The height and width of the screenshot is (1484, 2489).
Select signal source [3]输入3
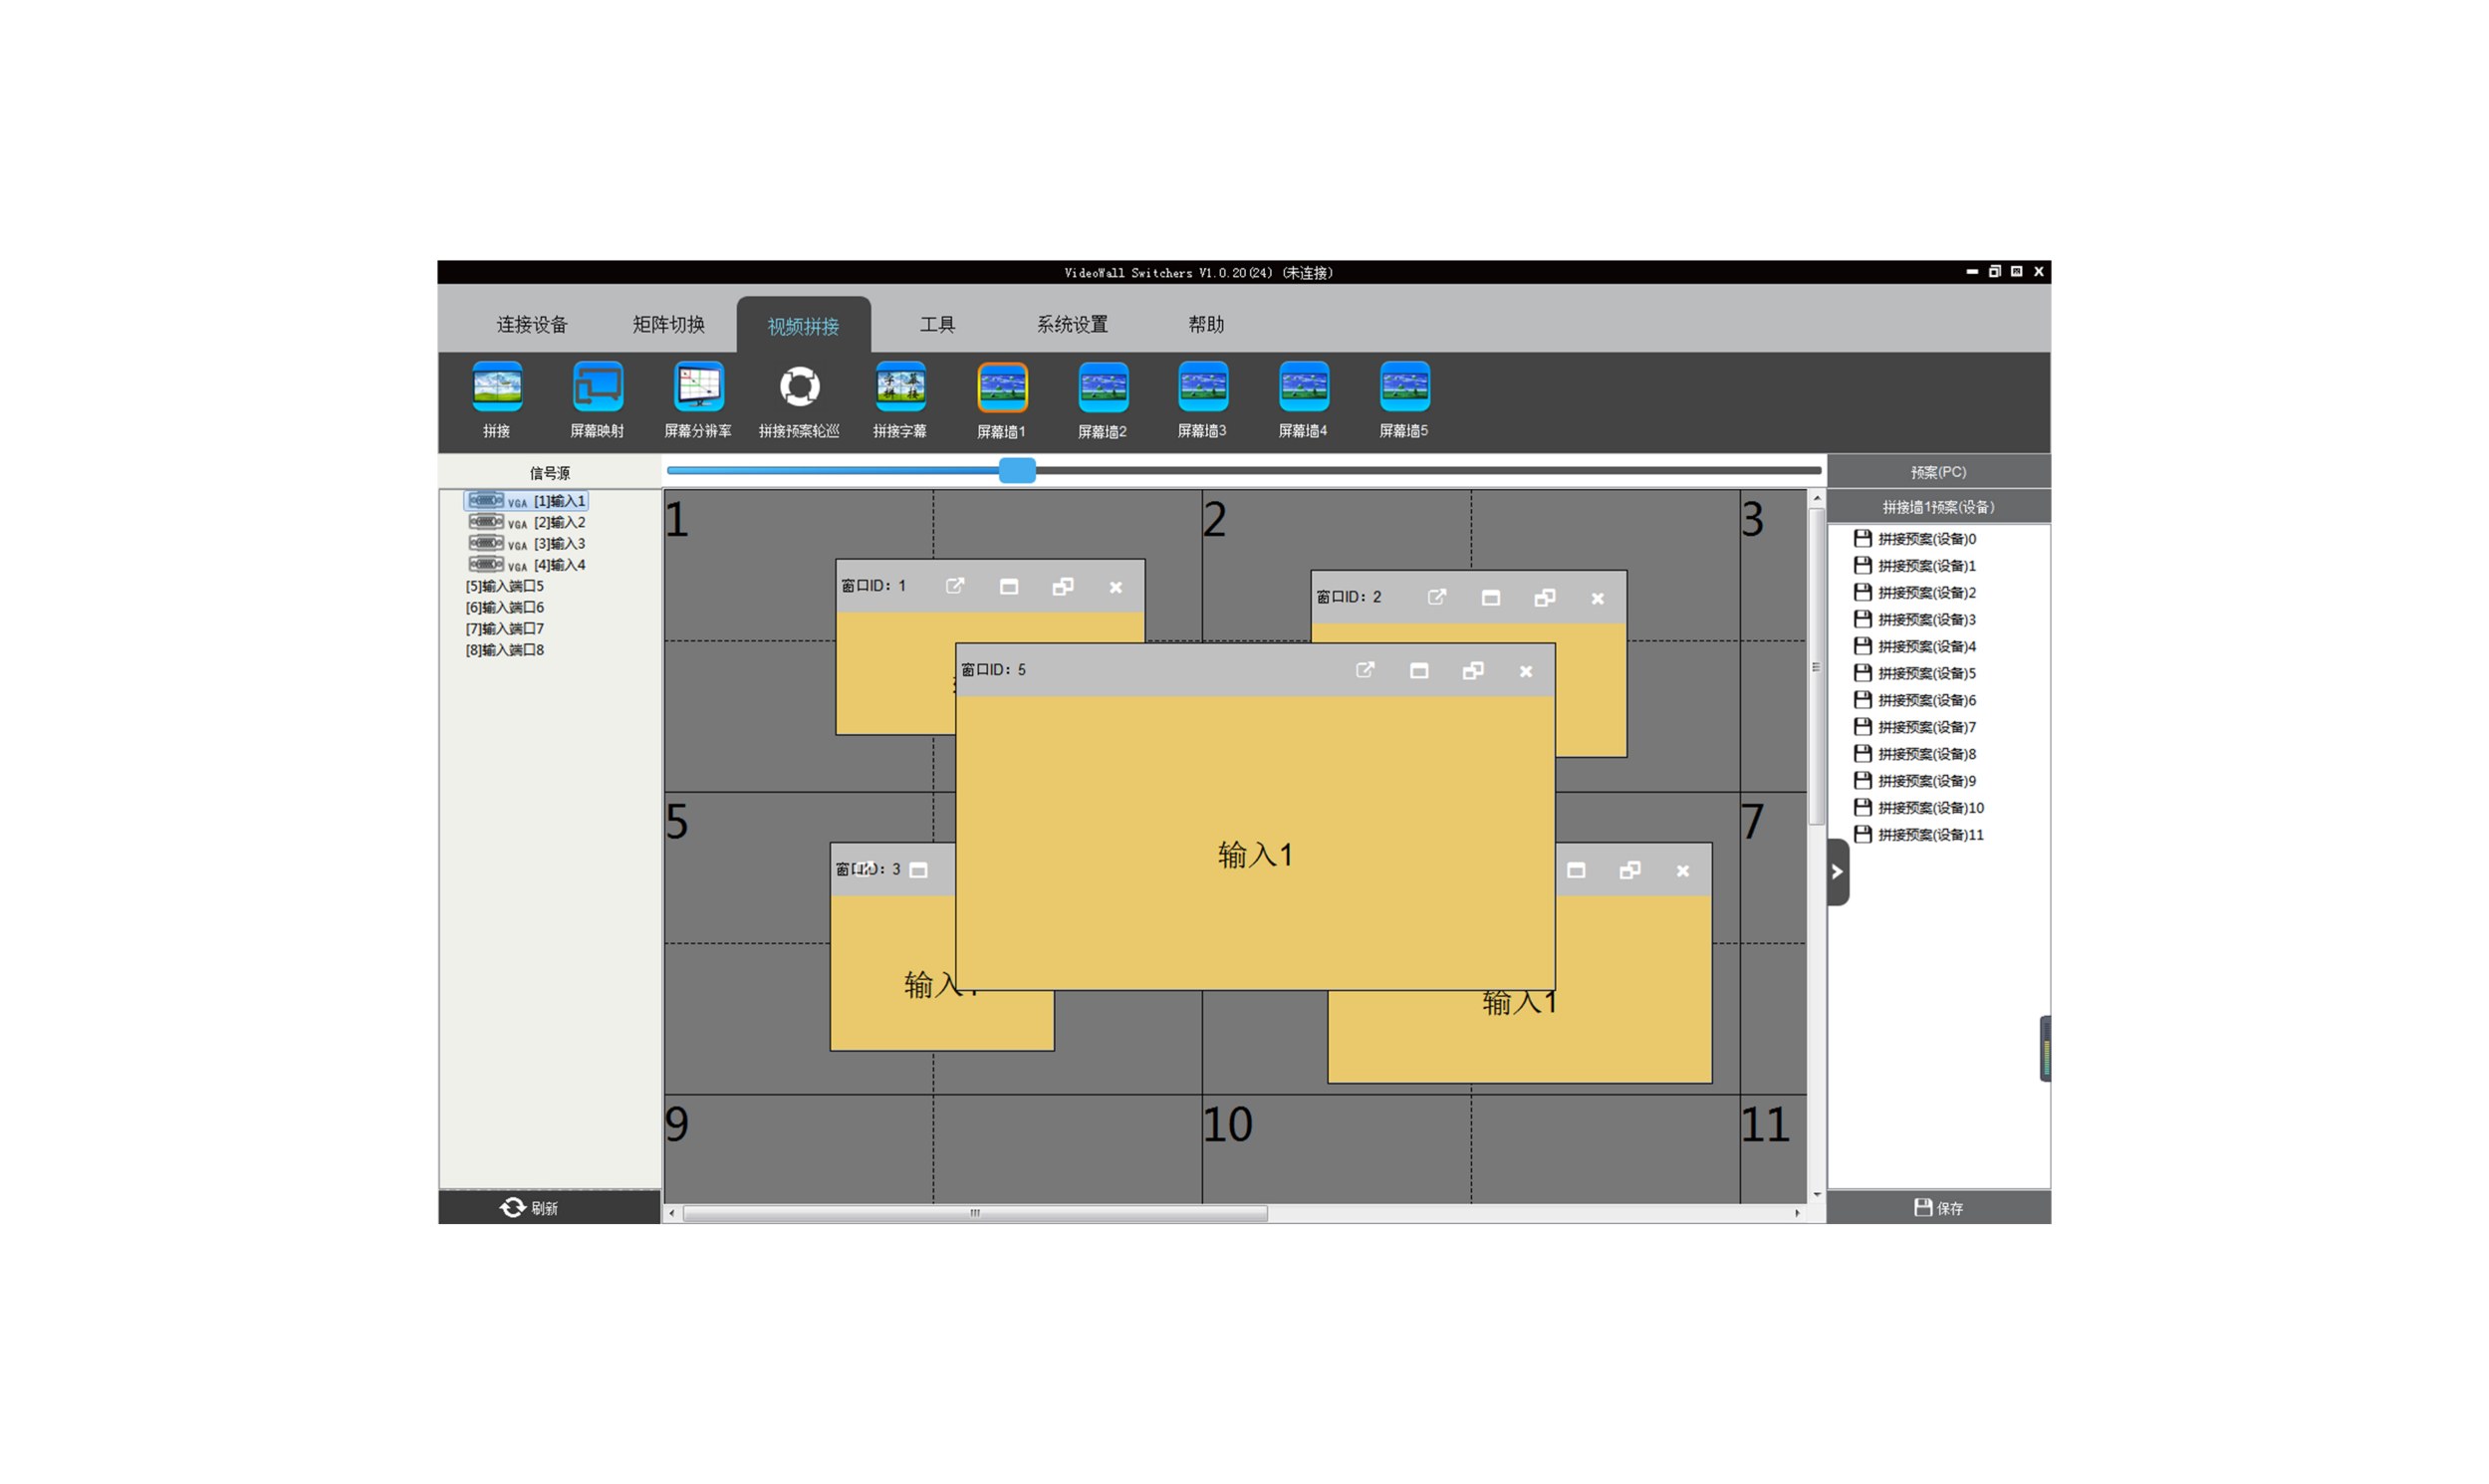526,543
